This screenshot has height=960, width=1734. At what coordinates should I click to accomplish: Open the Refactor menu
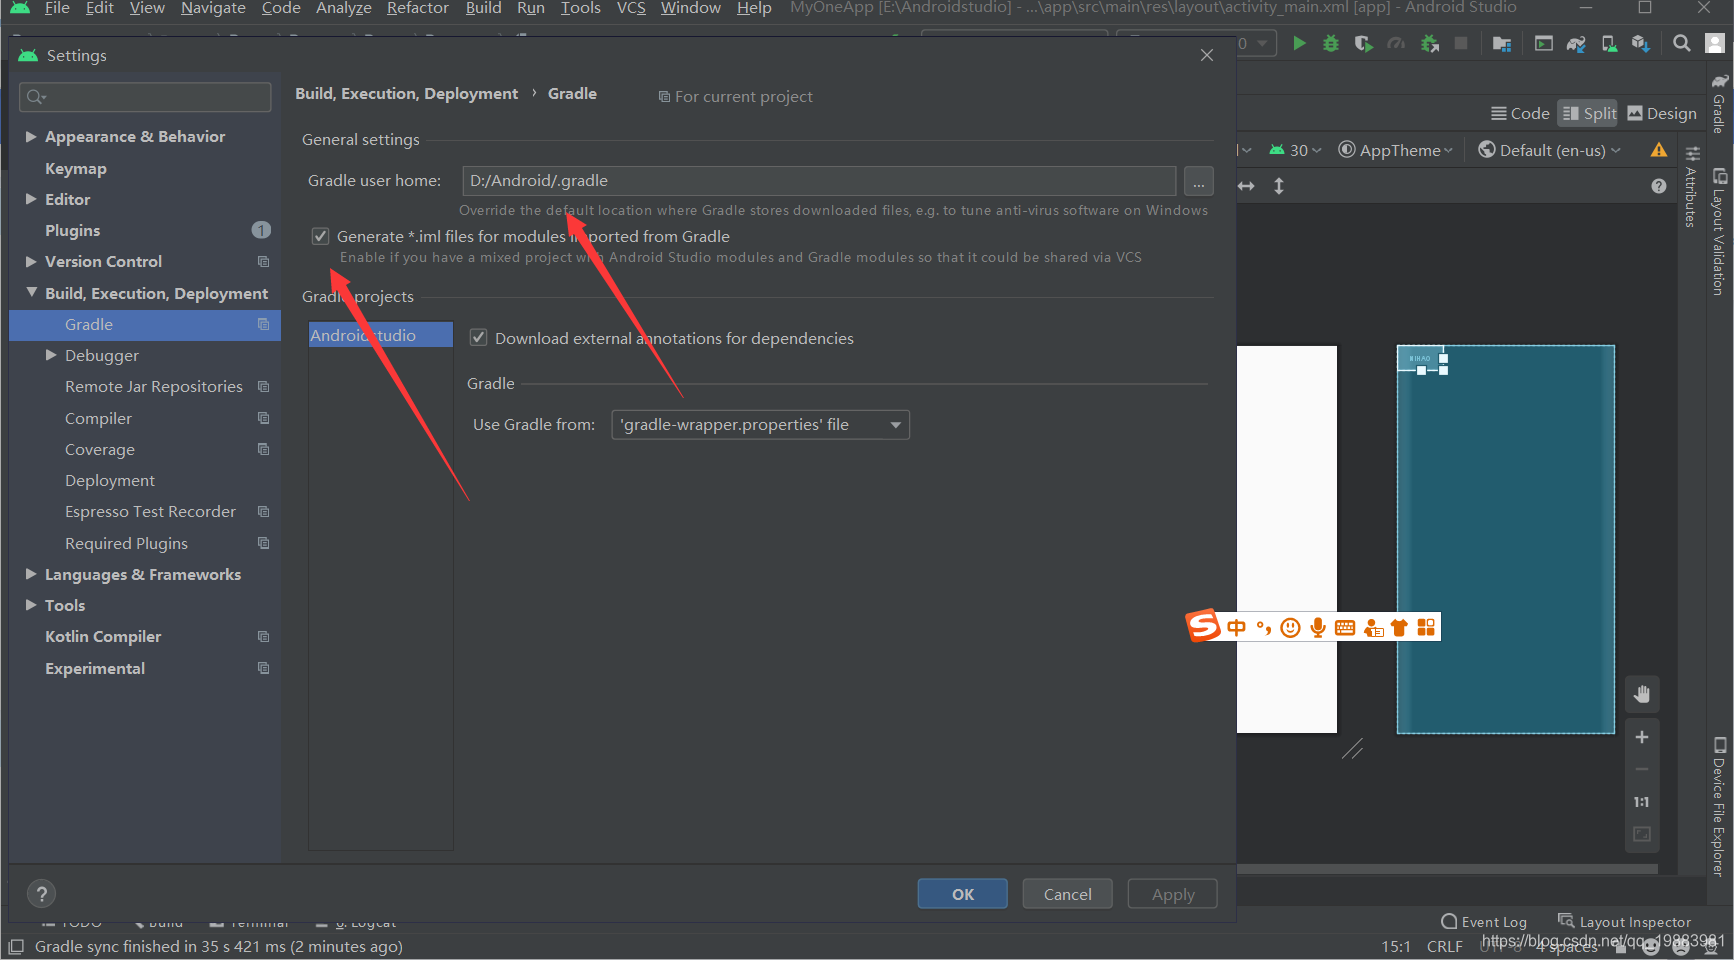(418, 8)
